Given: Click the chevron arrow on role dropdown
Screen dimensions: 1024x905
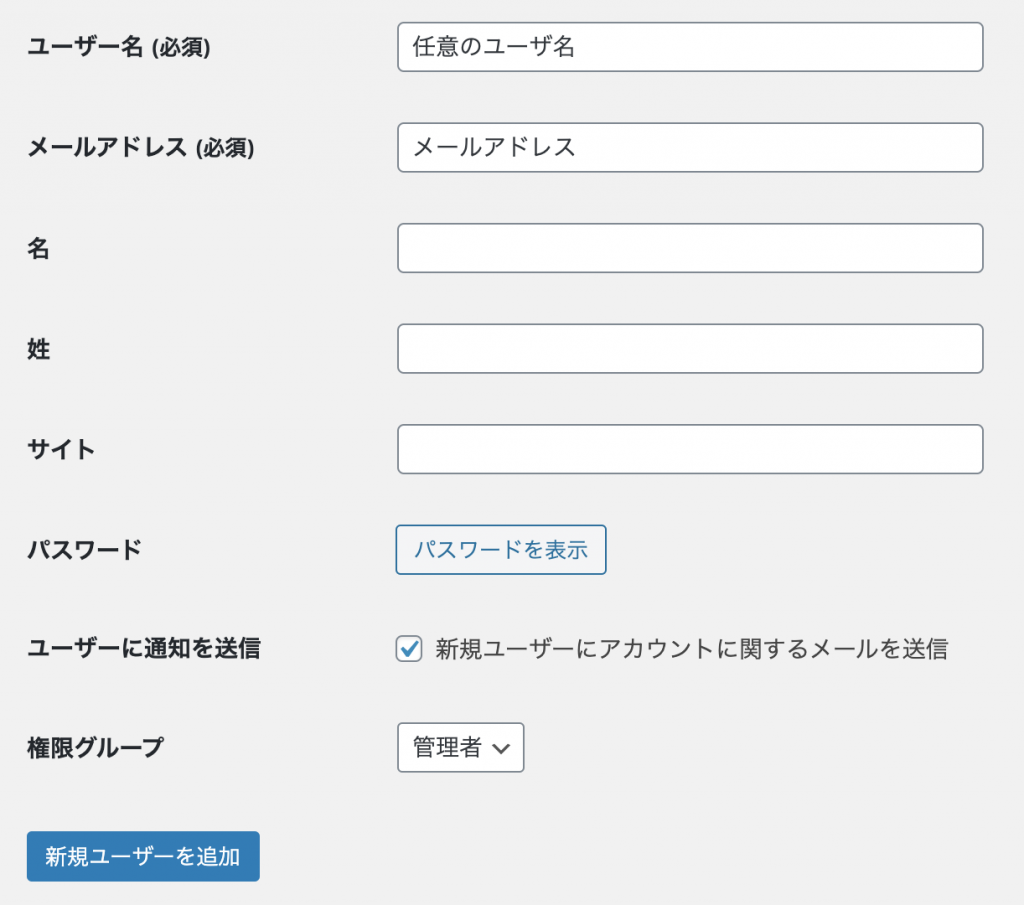Looking at the screenshot, I should [x=502, y=748].
